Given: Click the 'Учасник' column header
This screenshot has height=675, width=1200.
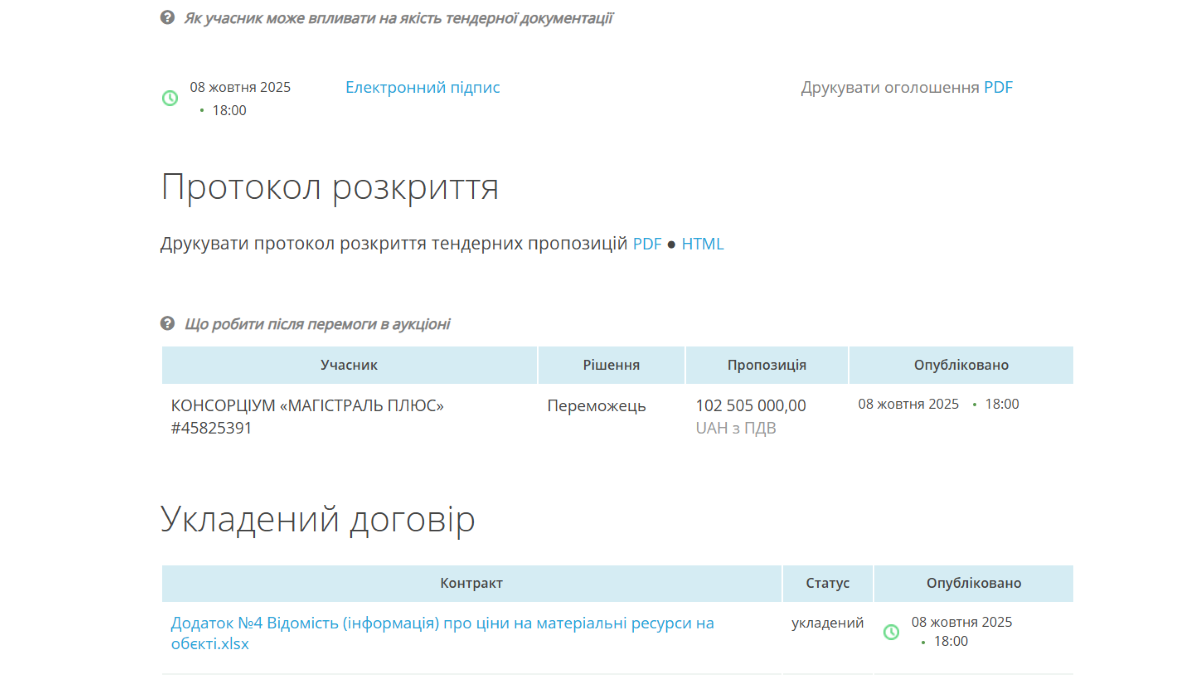Looking at the screenshot, I should click(349, 365).
